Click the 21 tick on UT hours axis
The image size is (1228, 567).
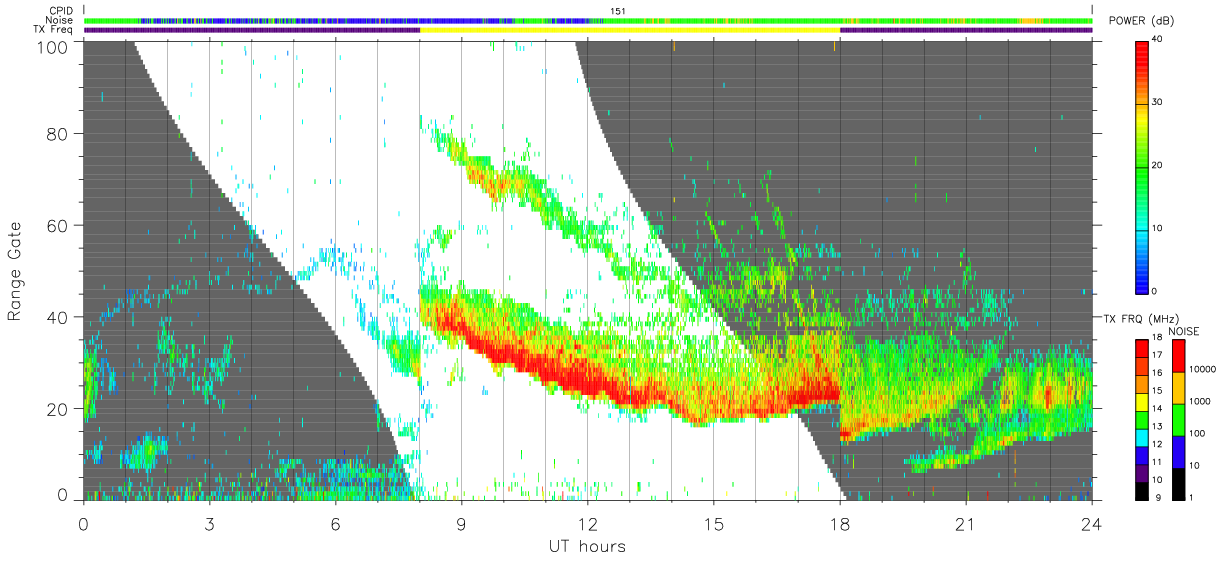pyautogui.click(x=965, y=523)
